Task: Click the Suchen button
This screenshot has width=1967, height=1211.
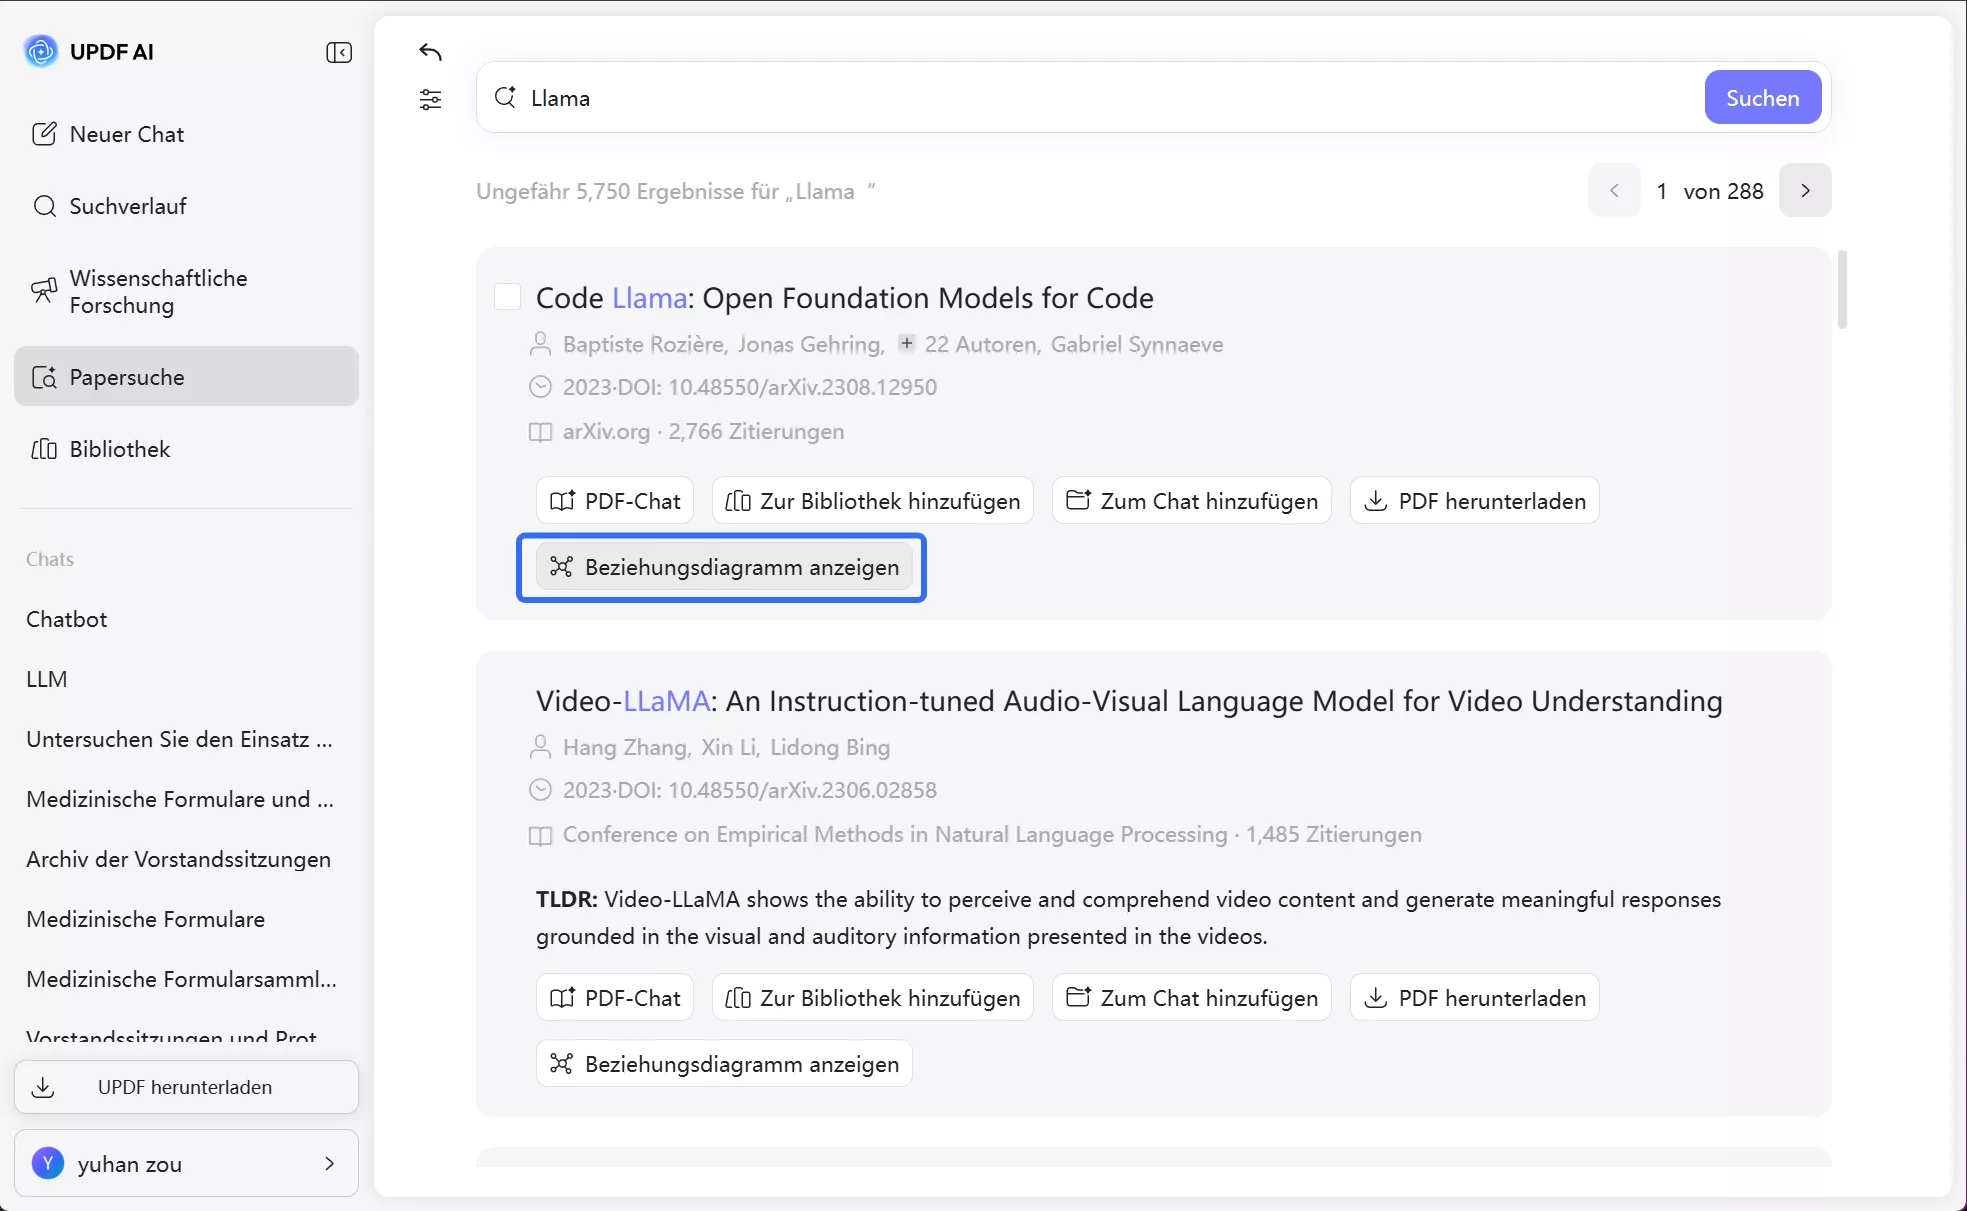Action: pyautogui.click(x=1762, y=98)
